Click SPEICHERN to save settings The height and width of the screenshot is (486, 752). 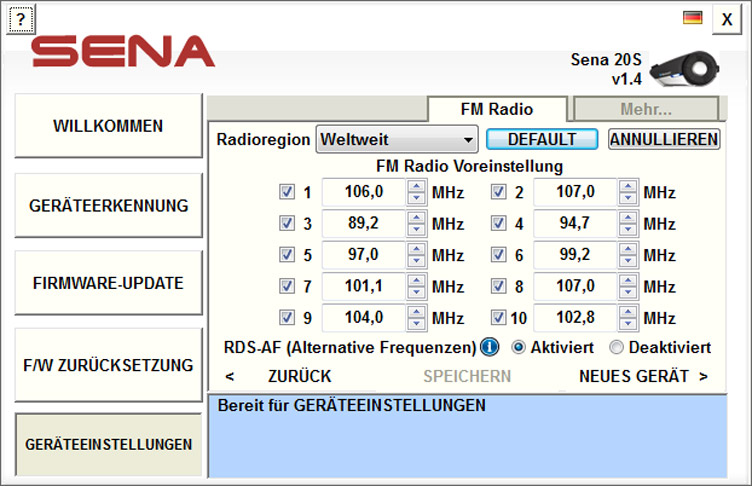pos(467,376)
